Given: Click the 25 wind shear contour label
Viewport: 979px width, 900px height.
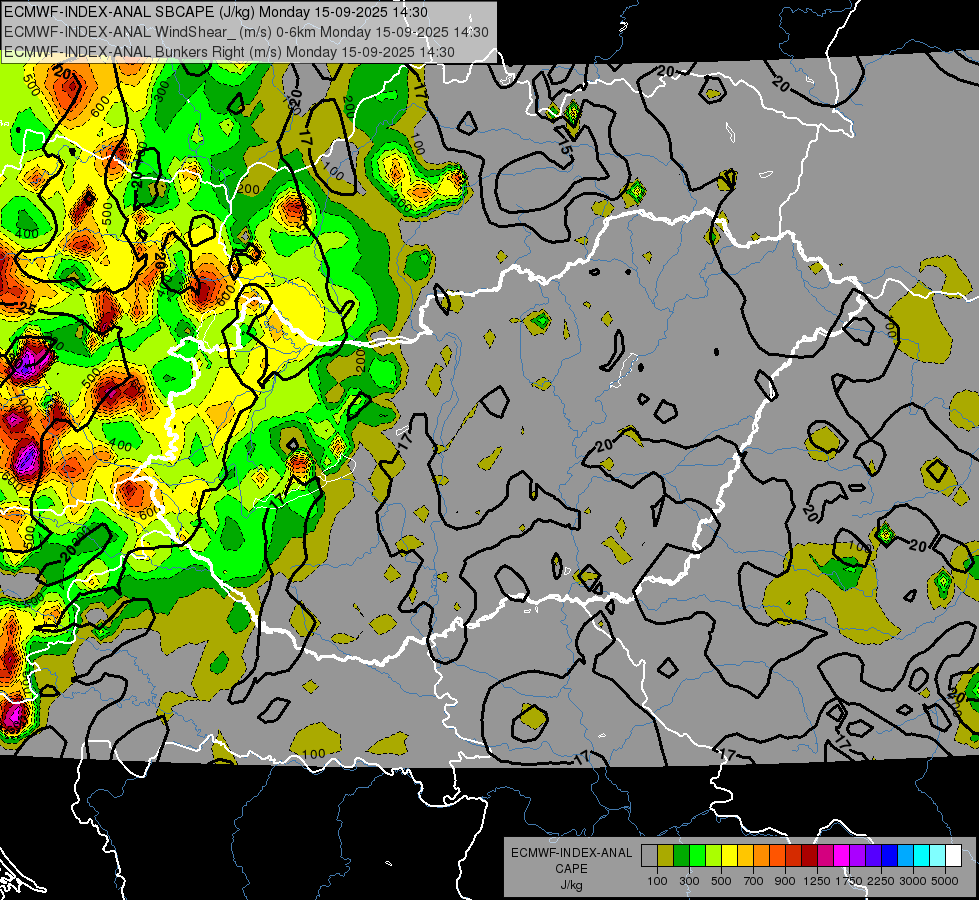Looking at the screenshot, I should [x=26, y=308].
